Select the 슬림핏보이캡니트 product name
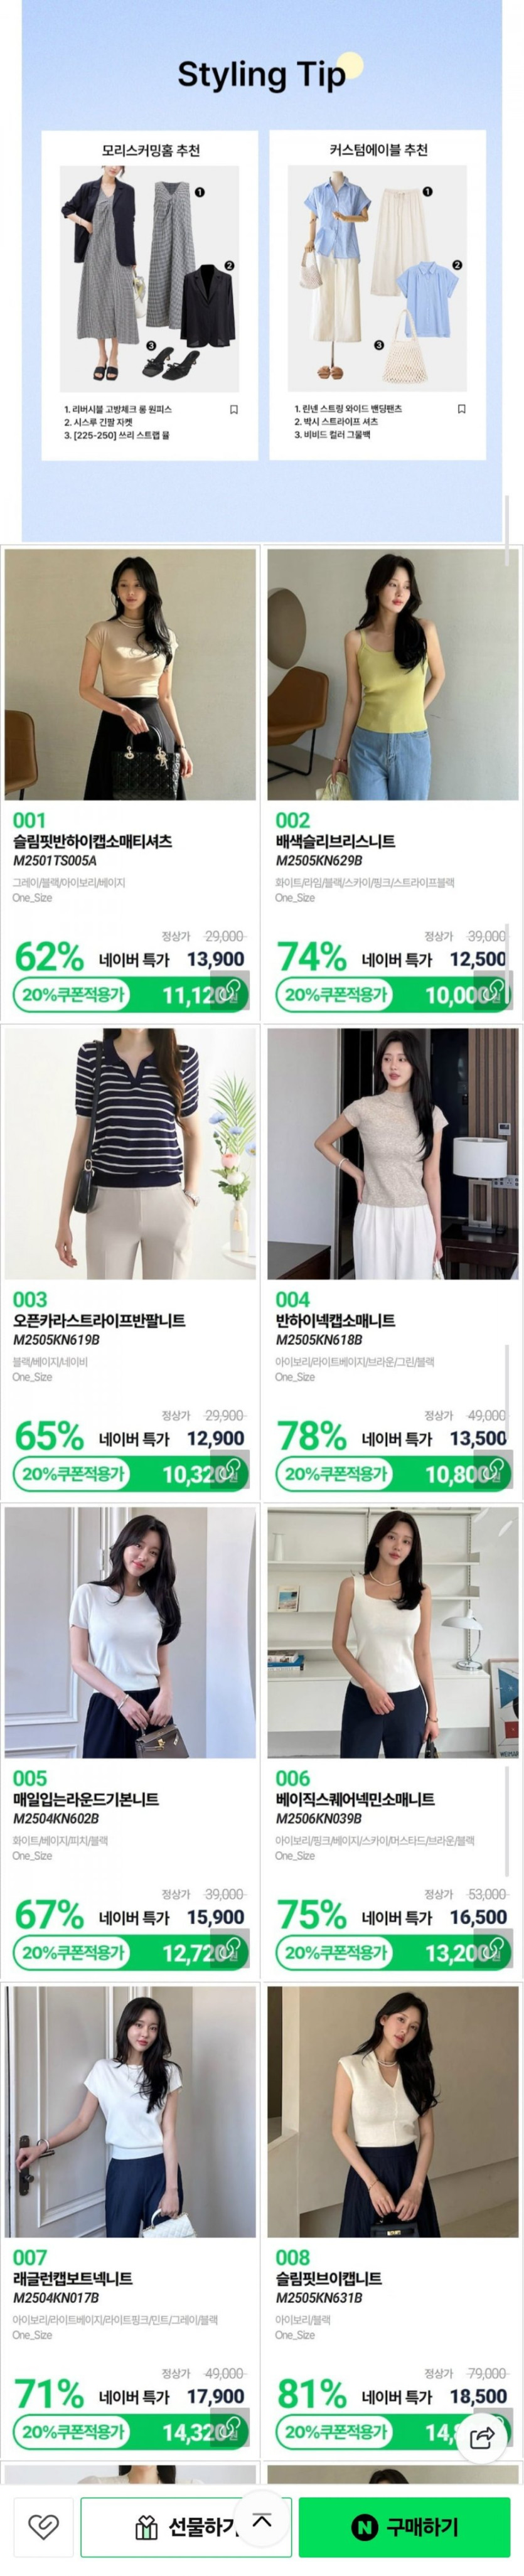 (x=329, y=2278)
